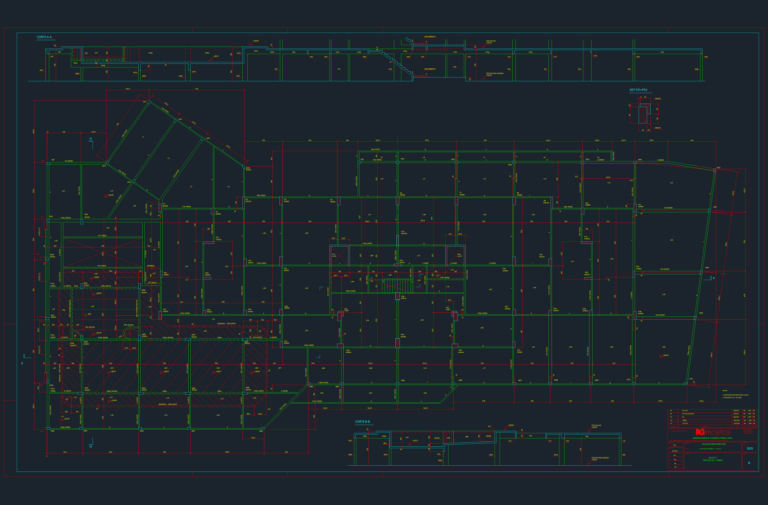Select the cyan sheet number in the title block
Screen dimensions: 768x505
(749, 462)
